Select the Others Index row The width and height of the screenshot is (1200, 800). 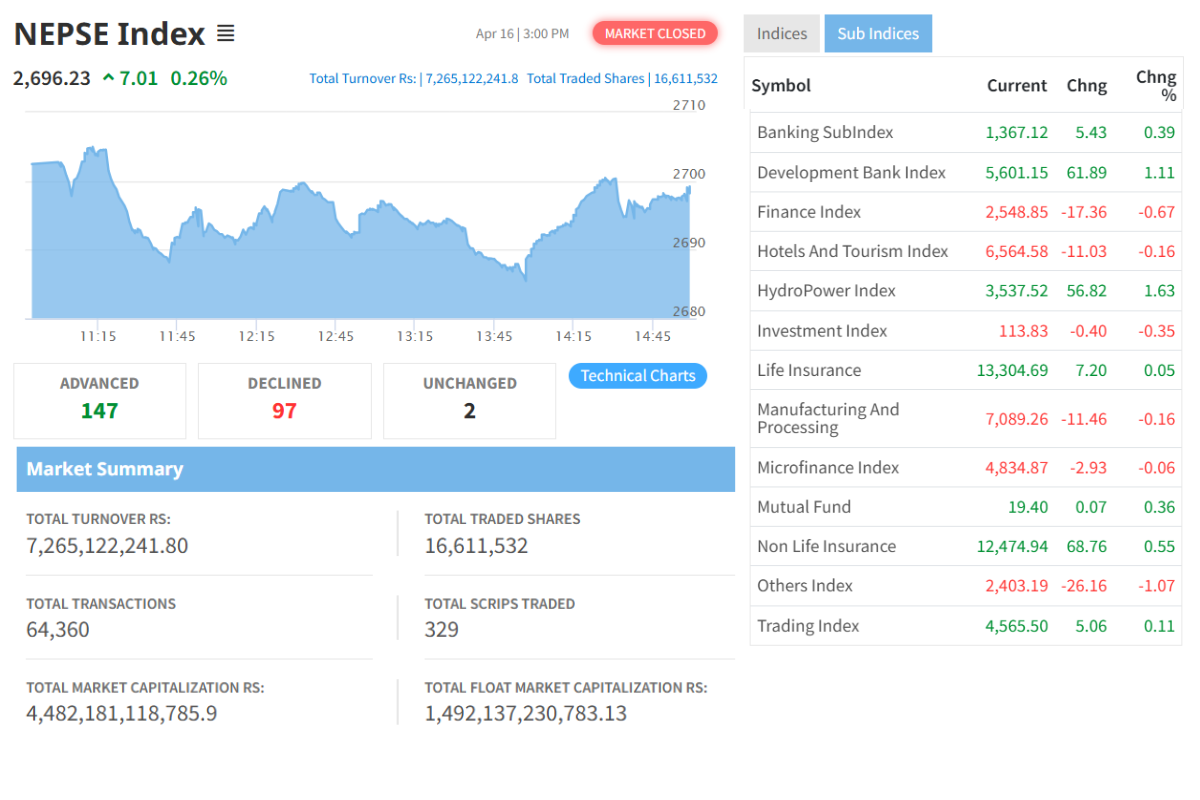tap(966, 586)
